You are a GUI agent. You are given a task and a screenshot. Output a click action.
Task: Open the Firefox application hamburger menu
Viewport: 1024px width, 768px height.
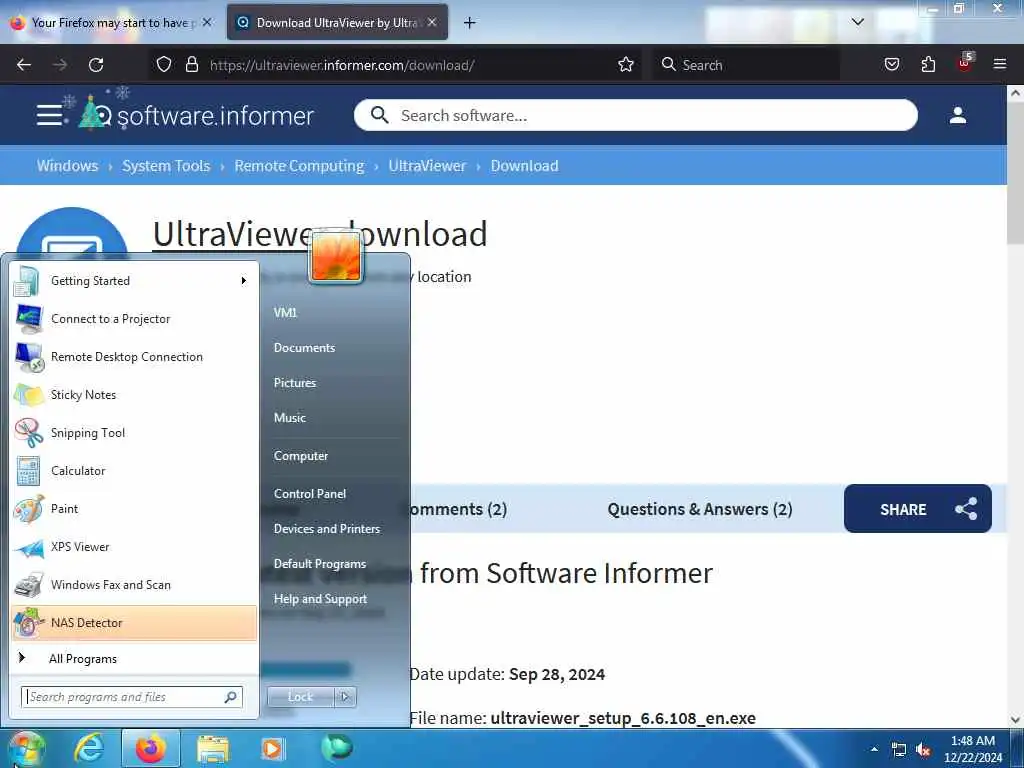tap(999, 64)
